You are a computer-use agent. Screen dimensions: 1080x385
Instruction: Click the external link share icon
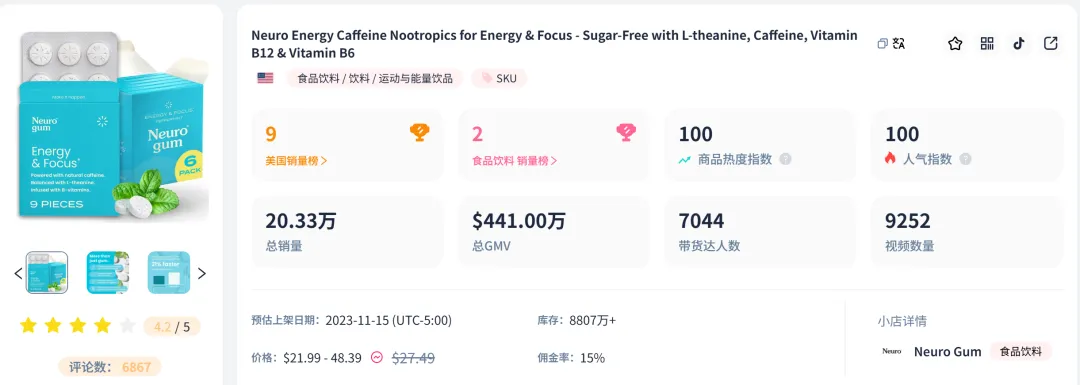point(1050,44)
